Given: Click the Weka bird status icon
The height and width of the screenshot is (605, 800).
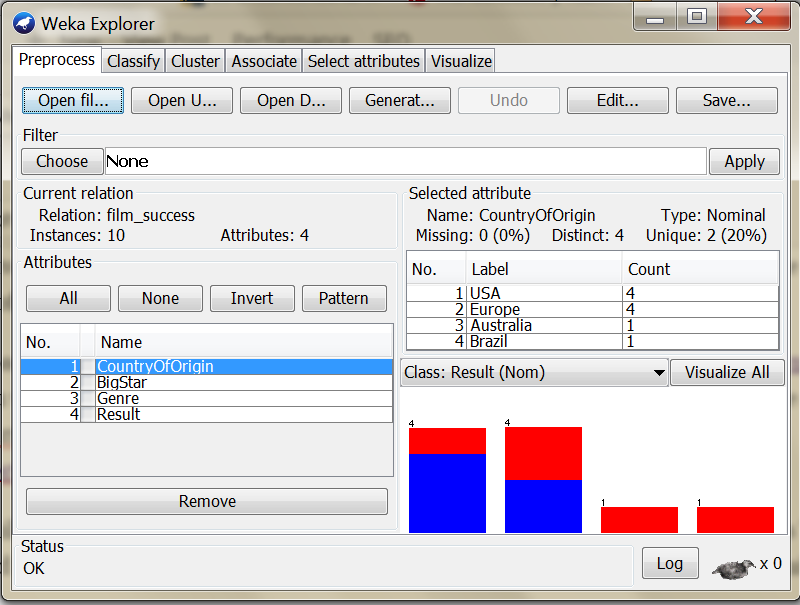Looking at the screenshot, I should pyautogui.click(x=734, y=569).
